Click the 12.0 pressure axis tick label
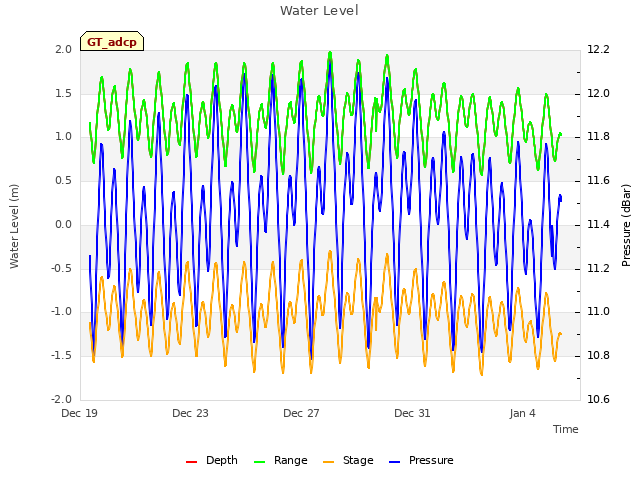This screenshot has height=480, width=640. pos(598,93)
